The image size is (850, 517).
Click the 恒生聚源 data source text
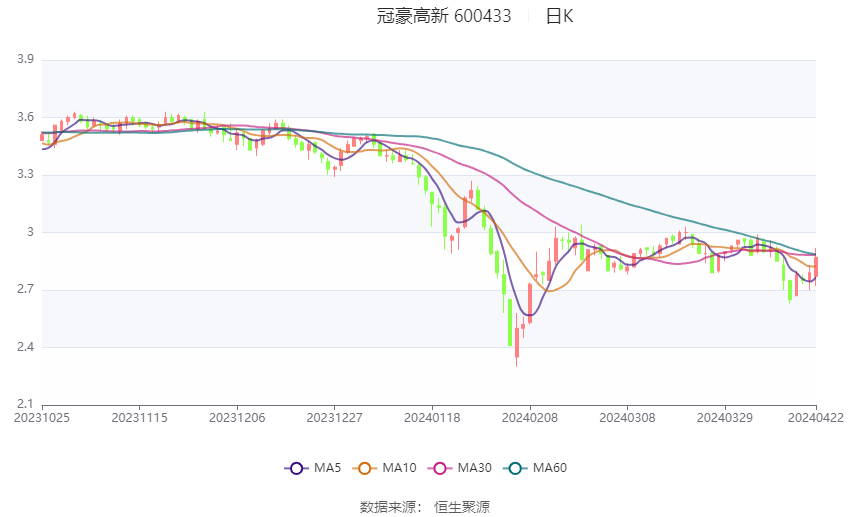[x=461, y=507]
